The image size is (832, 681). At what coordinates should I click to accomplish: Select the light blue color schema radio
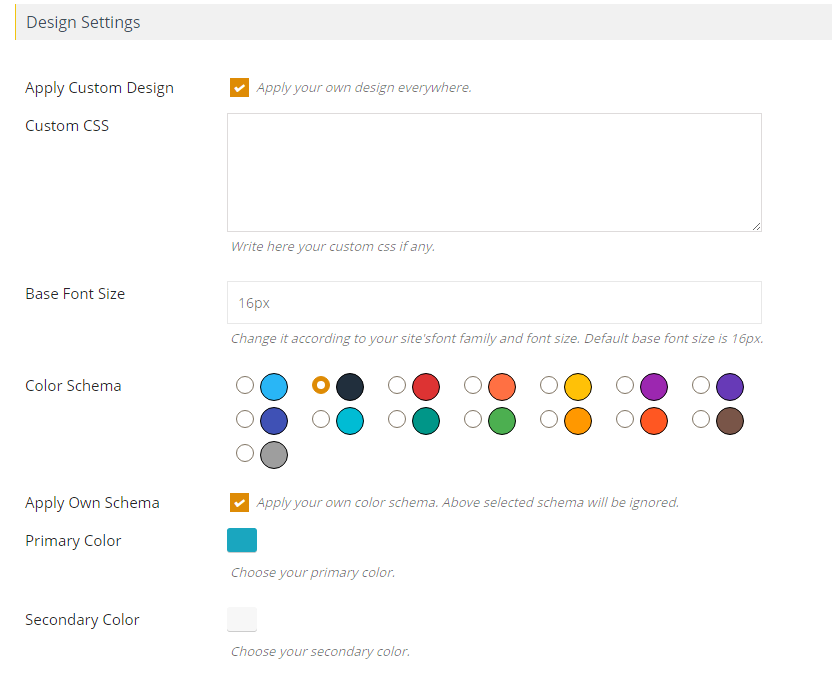245,386
